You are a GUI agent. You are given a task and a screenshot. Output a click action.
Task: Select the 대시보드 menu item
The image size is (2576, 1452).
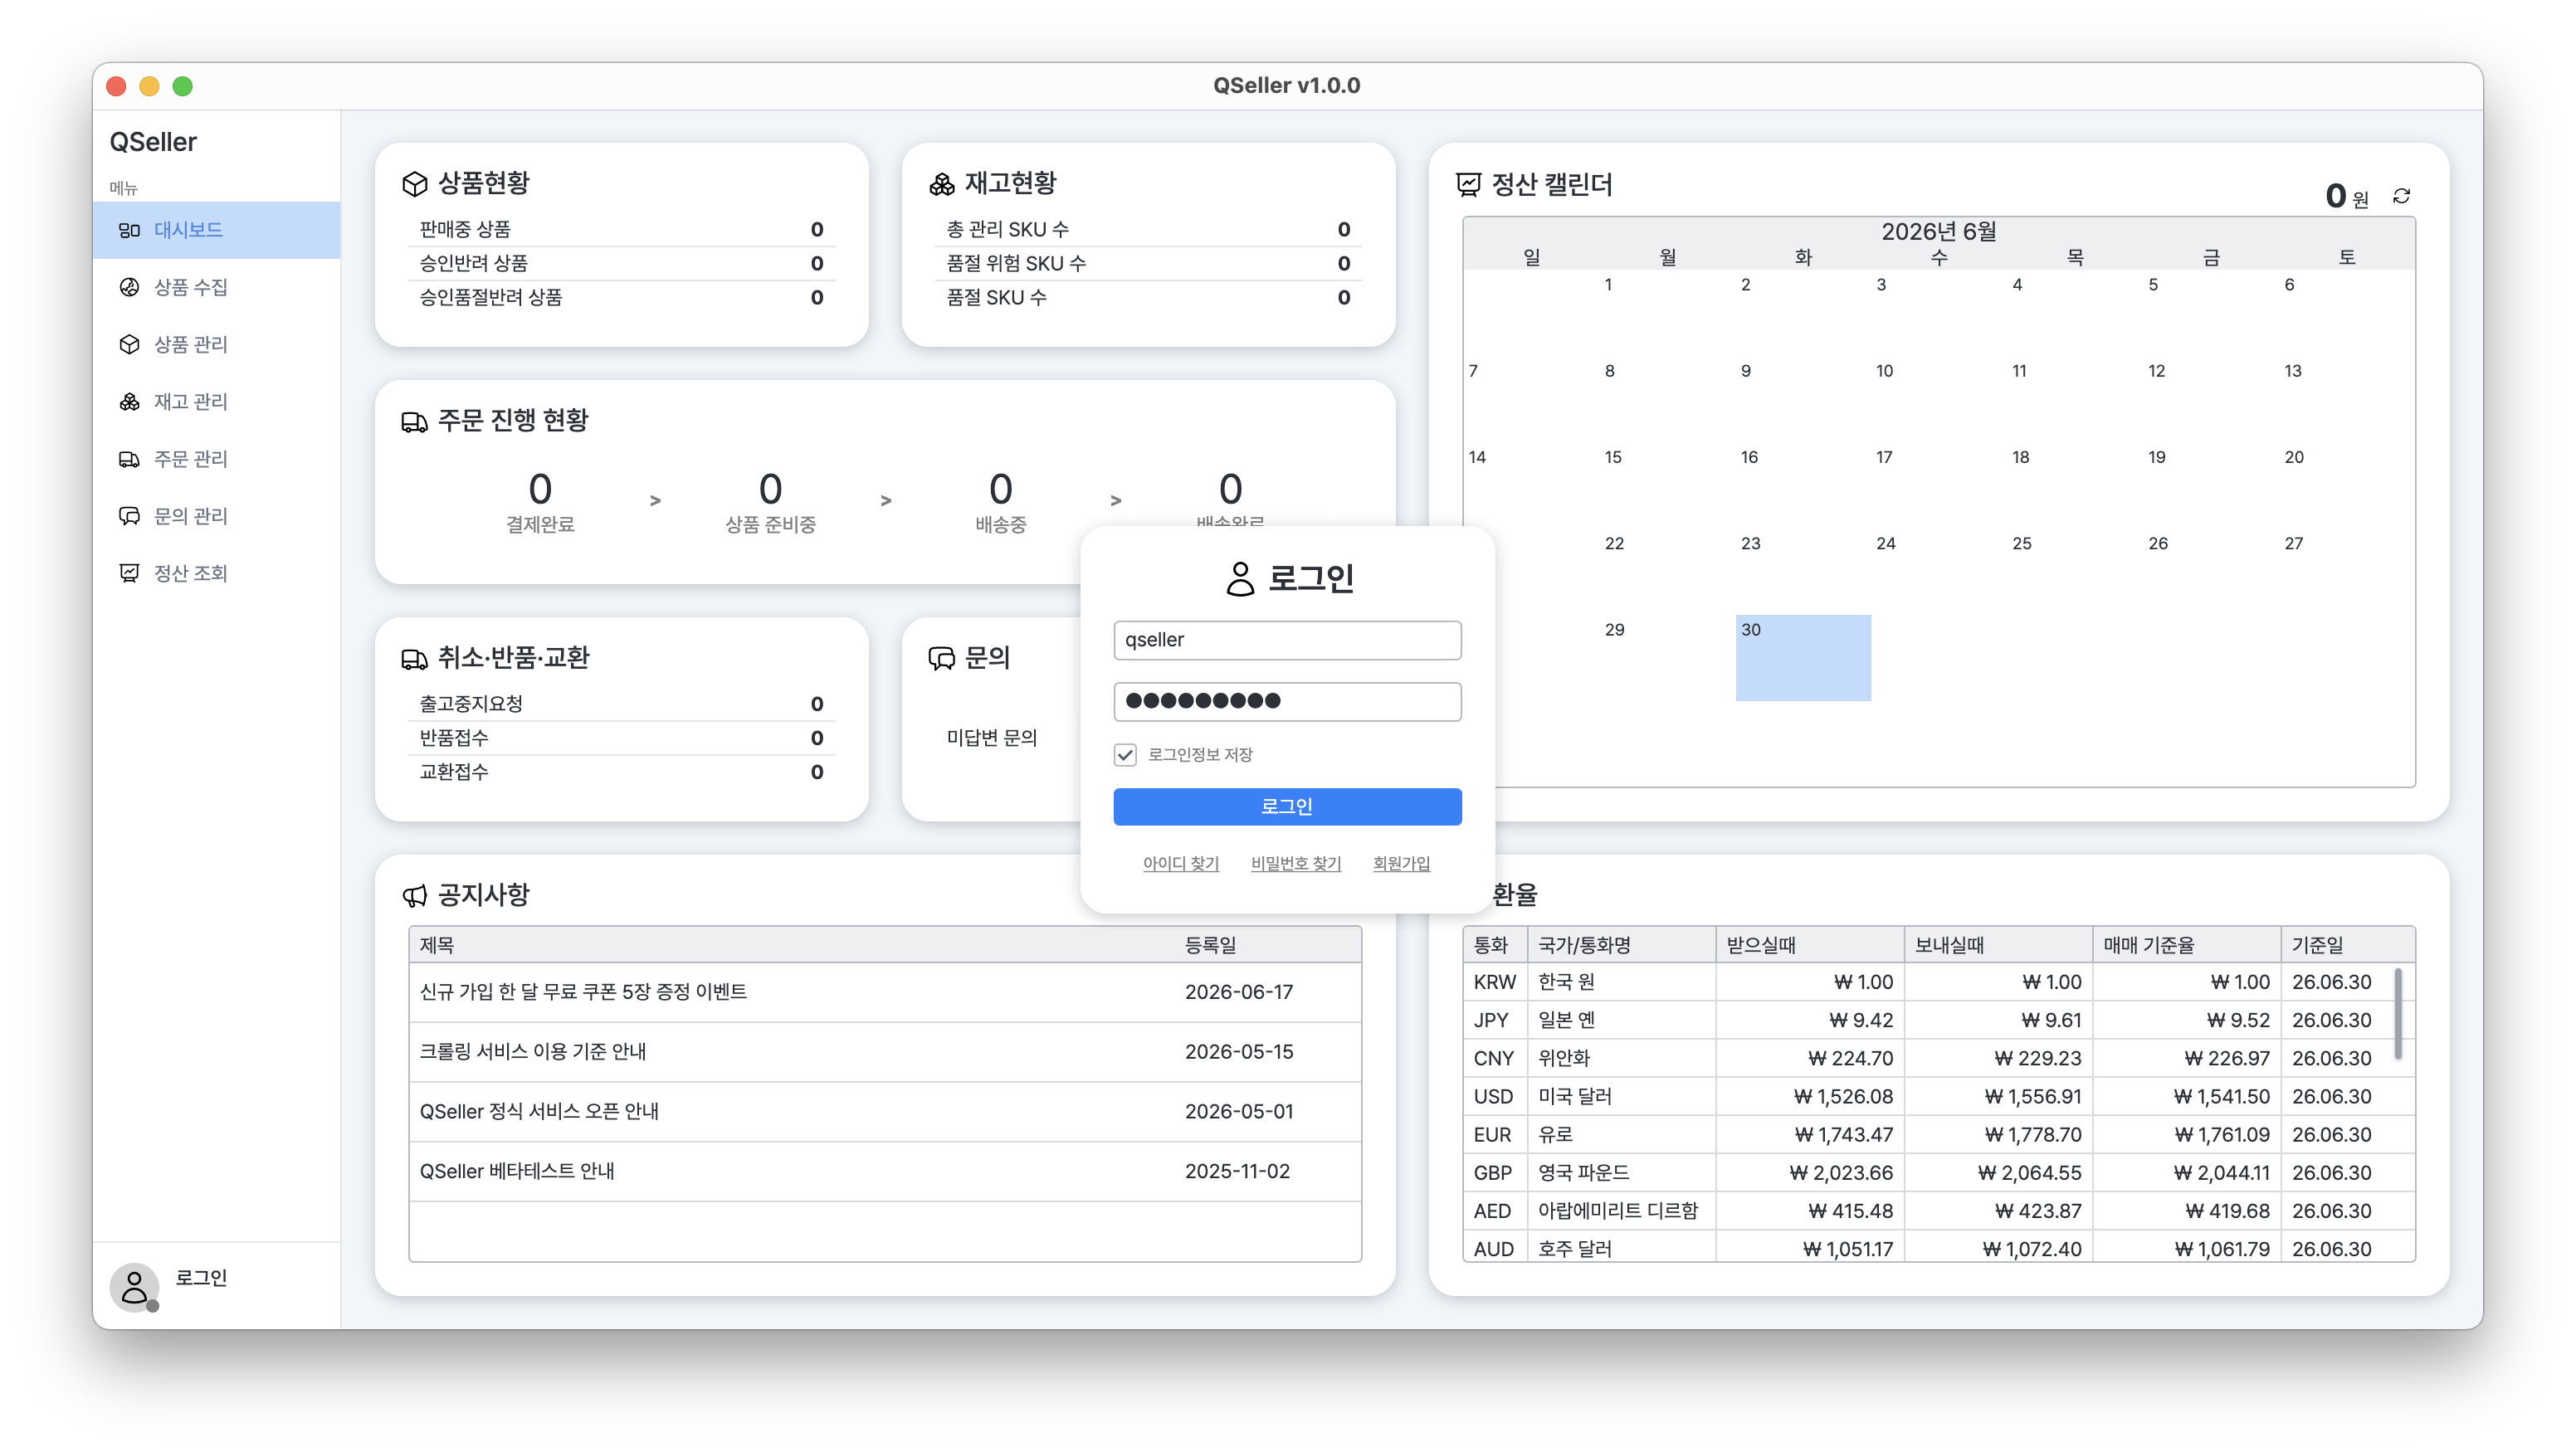[x=217, y=230]
